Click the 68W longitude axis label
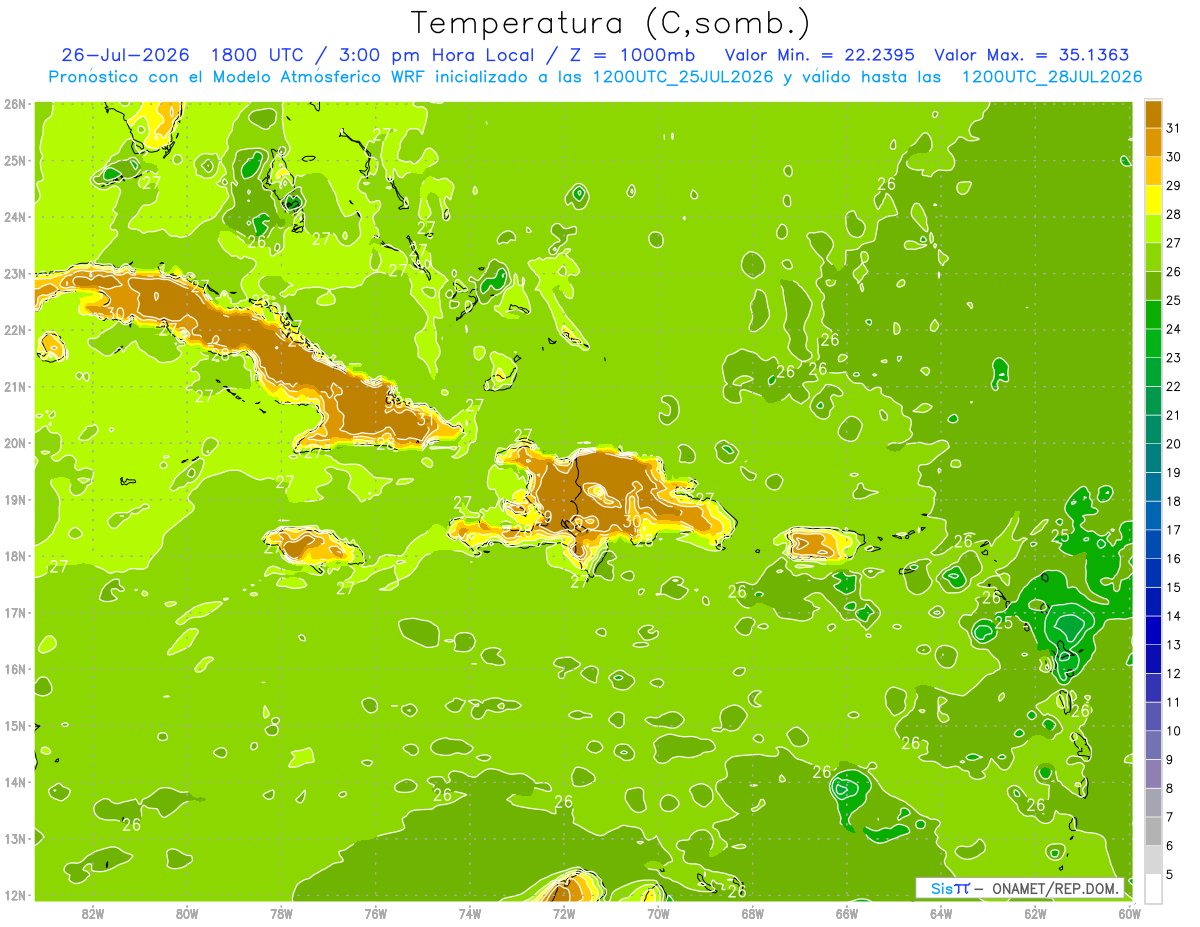Viewport: 1200px width, 927px height. click(x=753, y=913)
